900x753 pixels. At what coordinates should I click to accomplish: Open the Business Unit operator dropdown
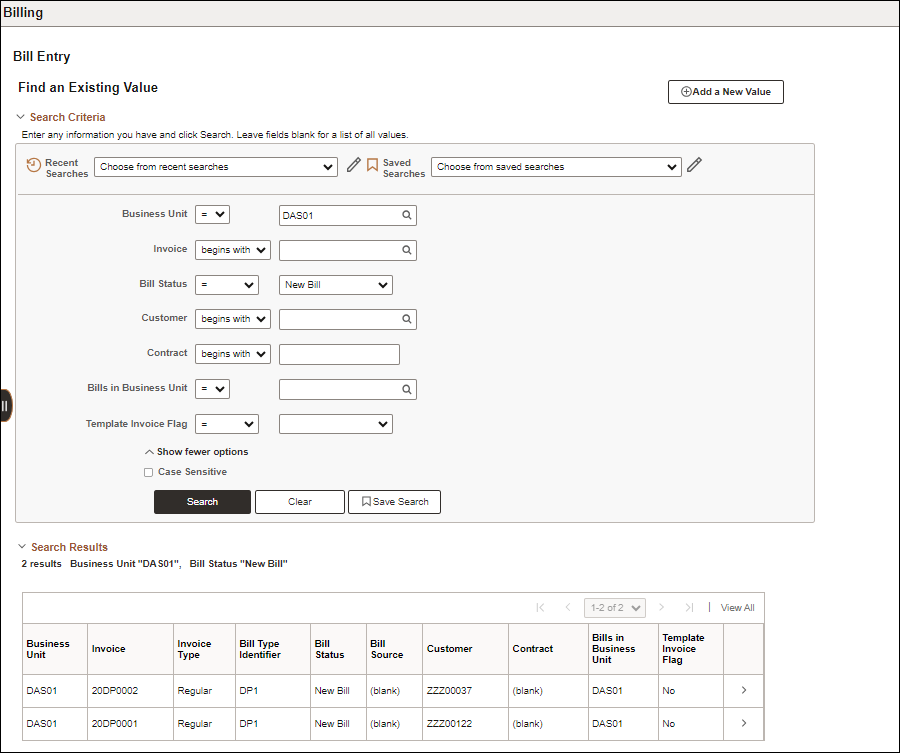click(x=212, y=215)
